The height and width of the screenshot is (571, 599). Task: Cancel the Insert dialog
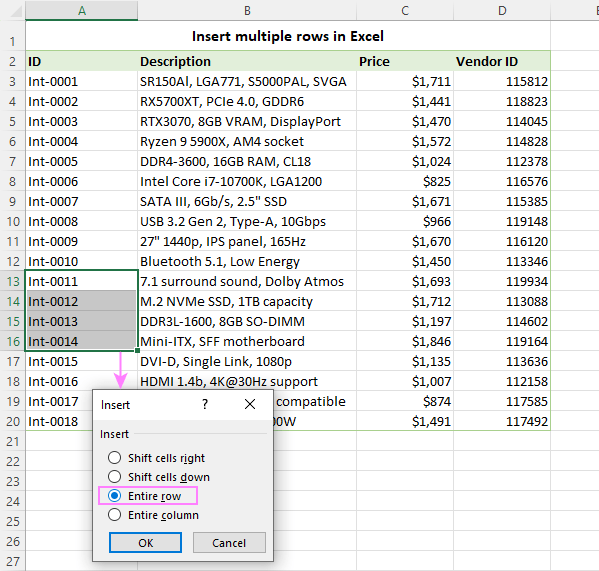(x=229, y=543)
